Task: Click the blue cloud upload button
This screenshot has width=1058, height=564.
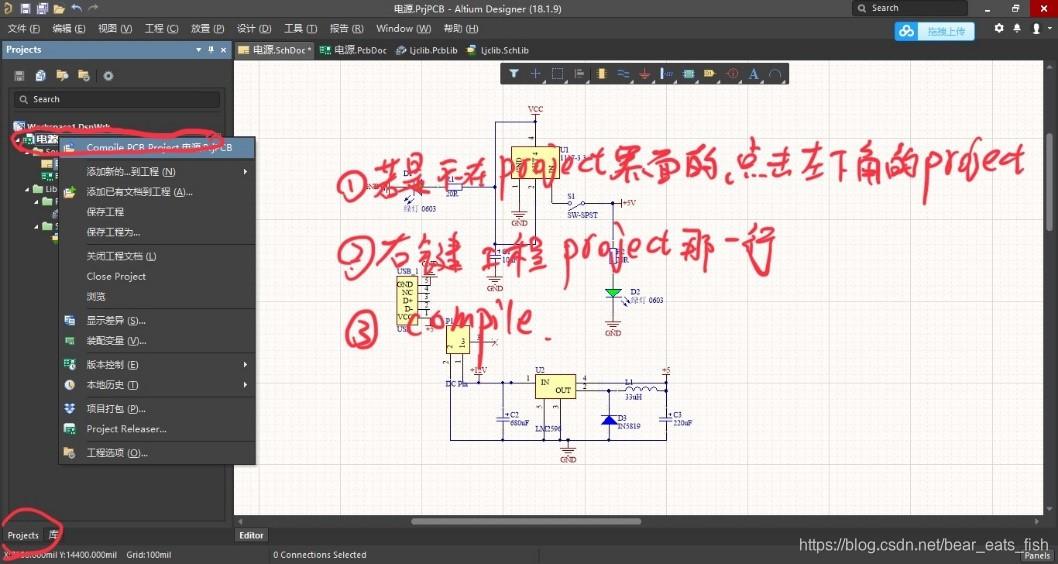Action: coord(935,31)
